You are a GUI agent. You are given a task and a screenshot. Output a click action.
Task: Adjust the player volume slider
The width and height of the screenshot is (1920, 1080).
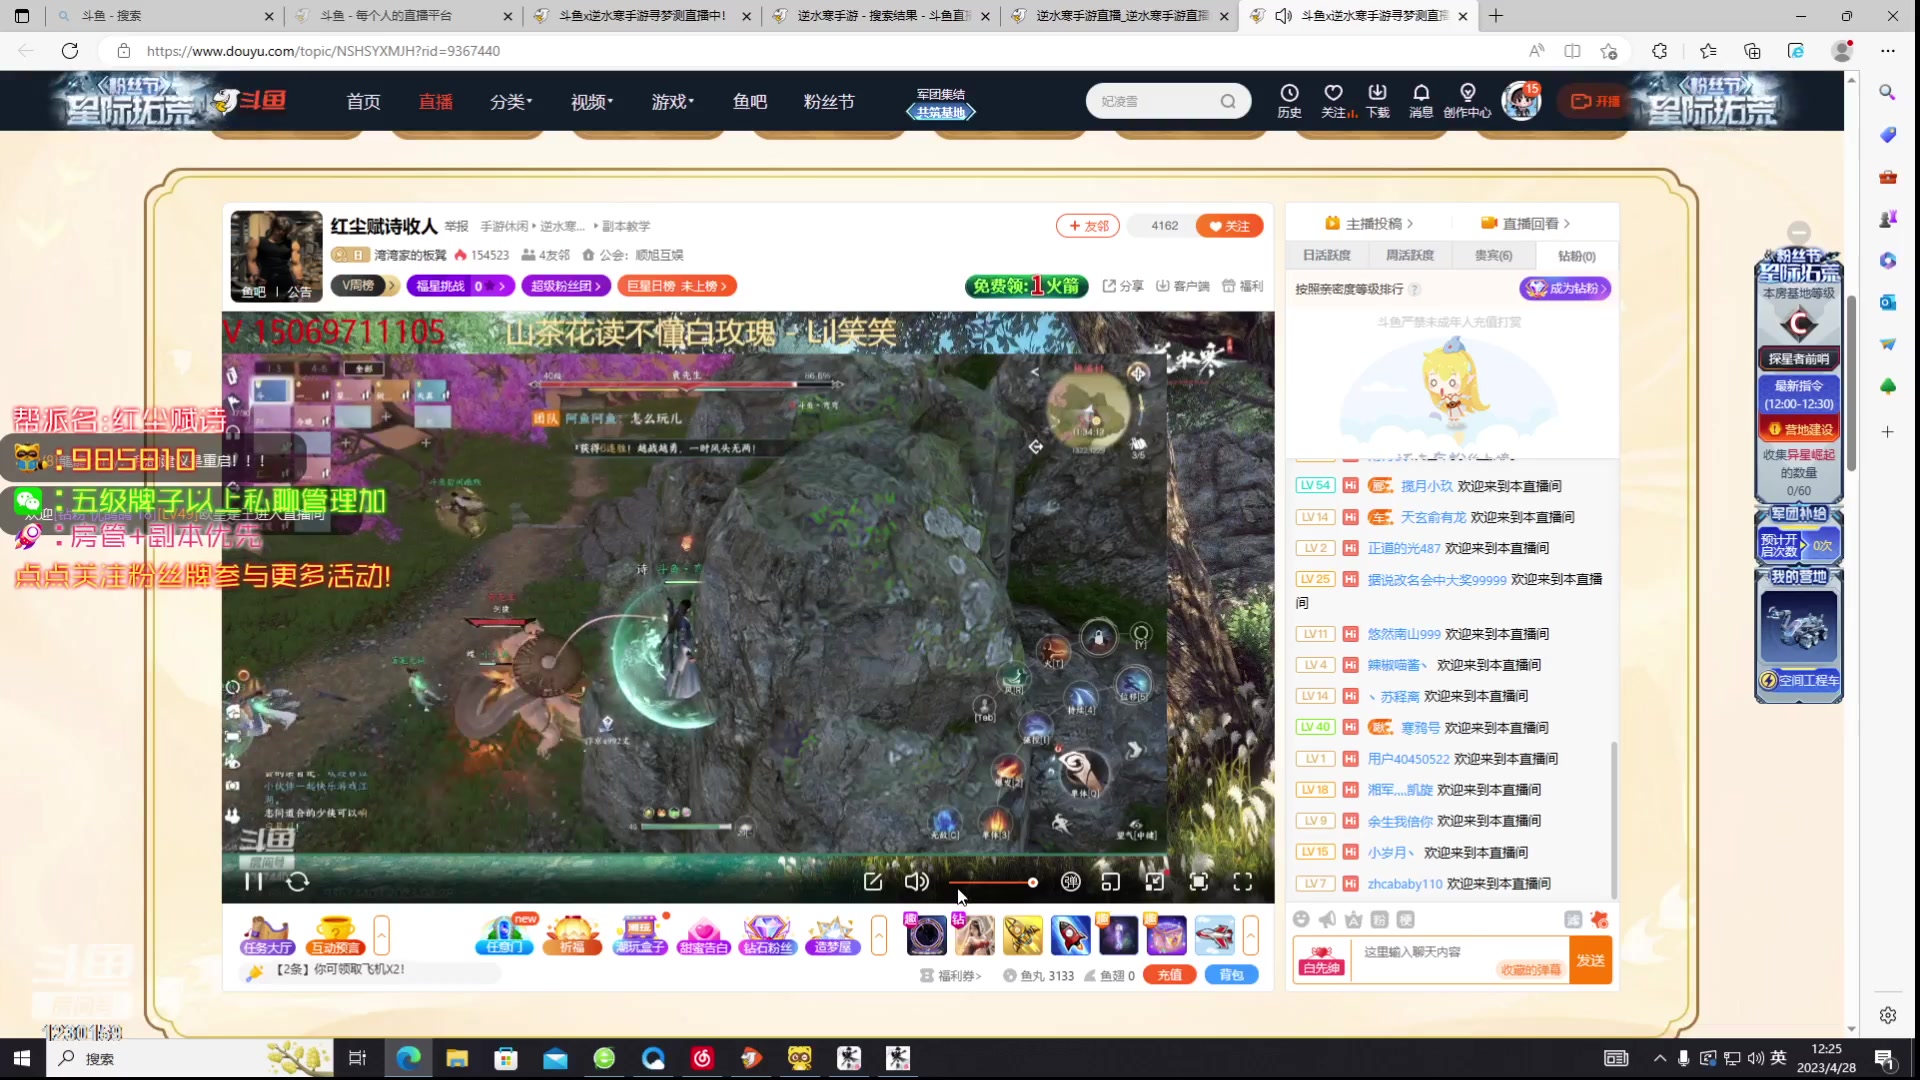tap(992, 883)
